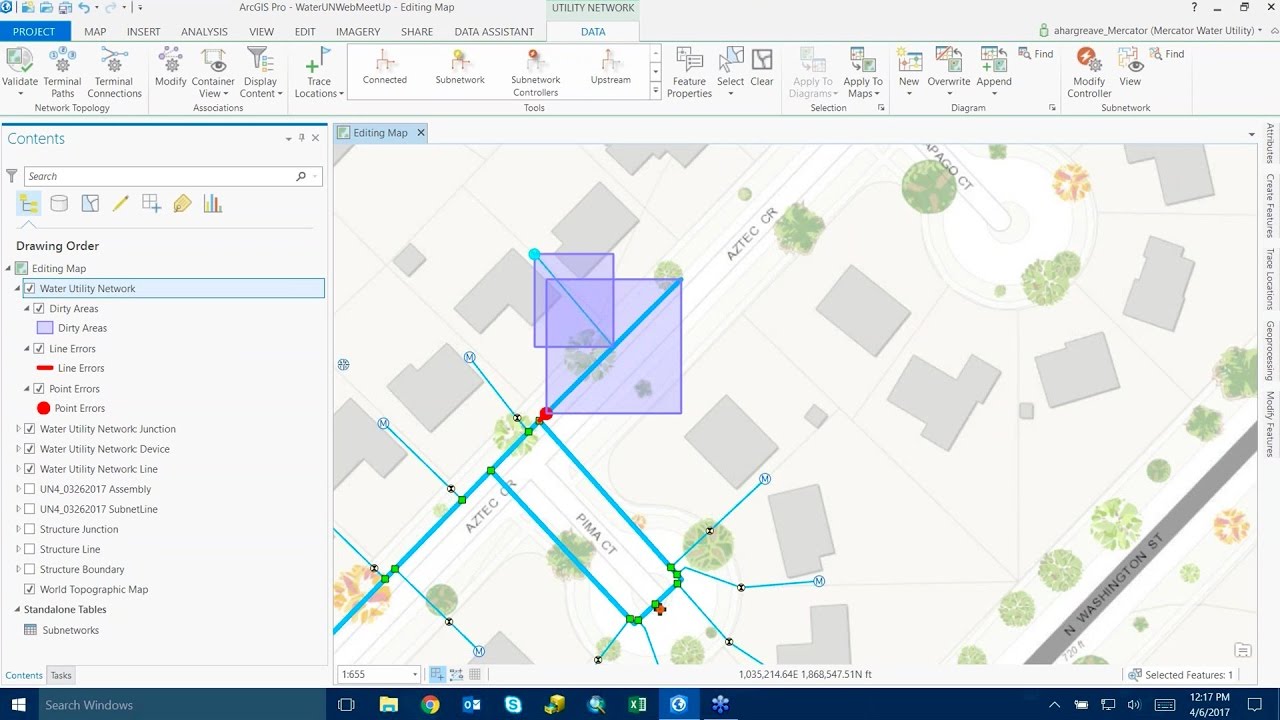Open the Contents search dropdown
Image resolution: width=1280 pixels, height=720 pixels.
coord(316,176)
